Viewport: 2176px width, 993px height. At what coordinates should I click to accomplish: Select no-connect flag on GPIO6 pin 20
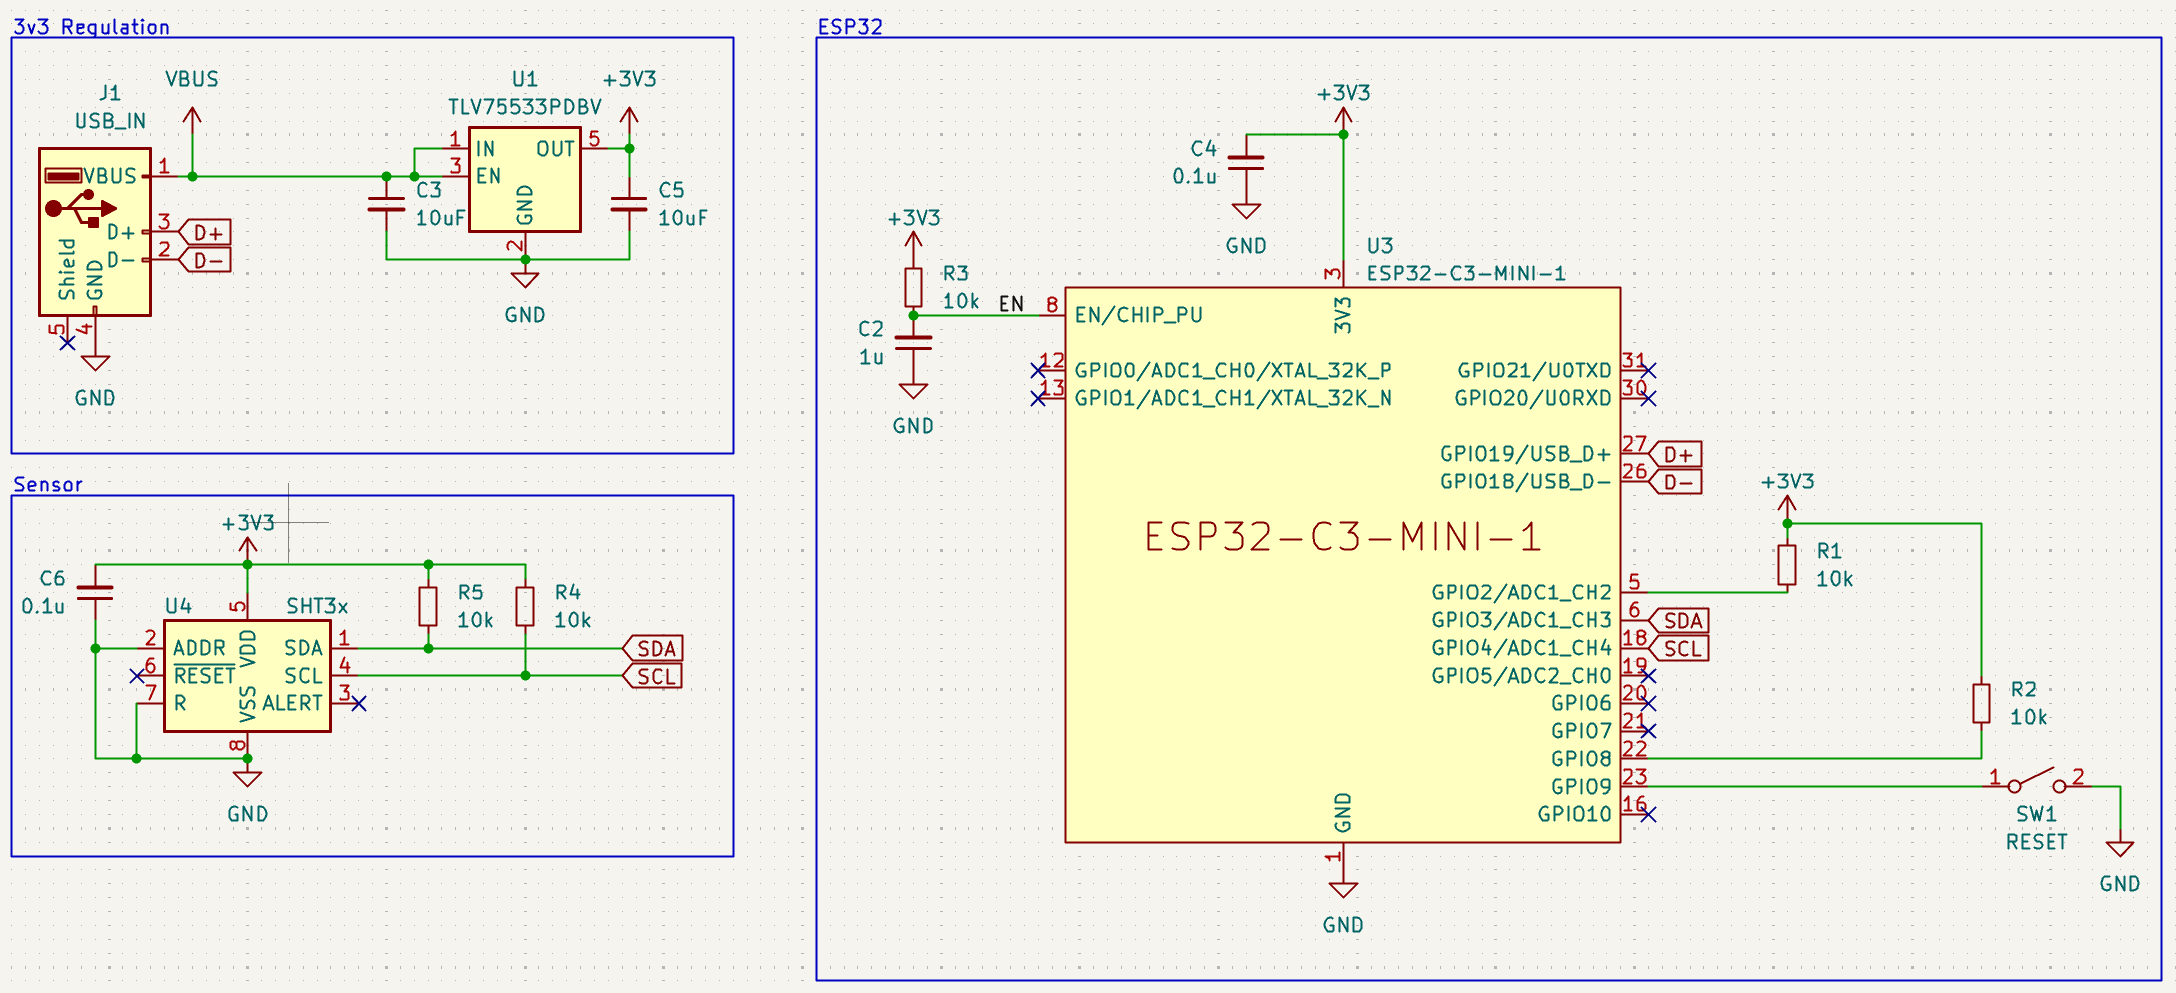(x=1648, y=704)
